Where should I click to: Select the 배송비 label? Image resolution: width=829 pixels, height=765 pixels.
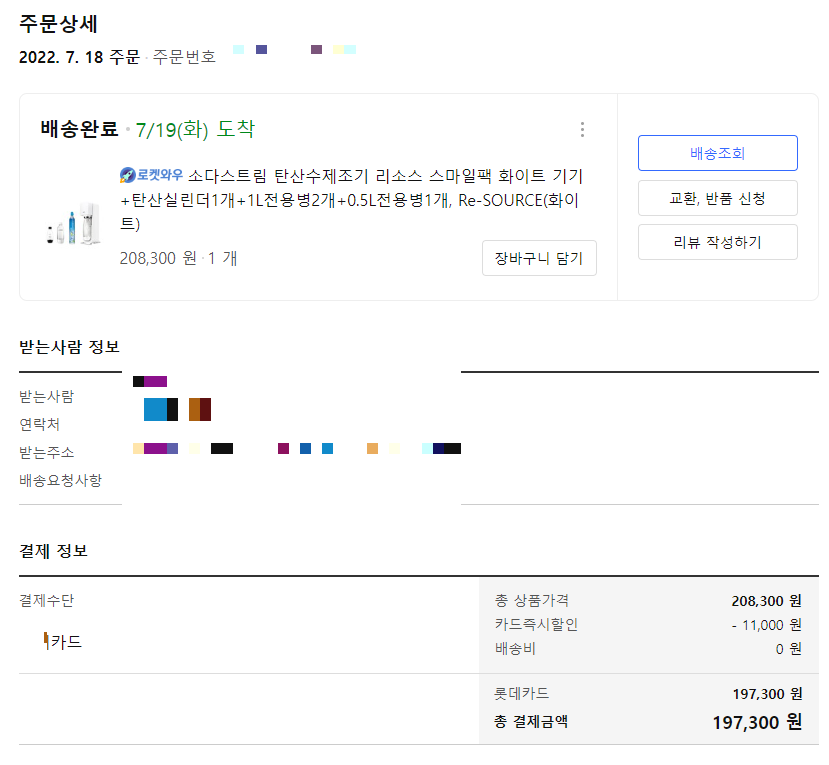click(x=515, y=649)
